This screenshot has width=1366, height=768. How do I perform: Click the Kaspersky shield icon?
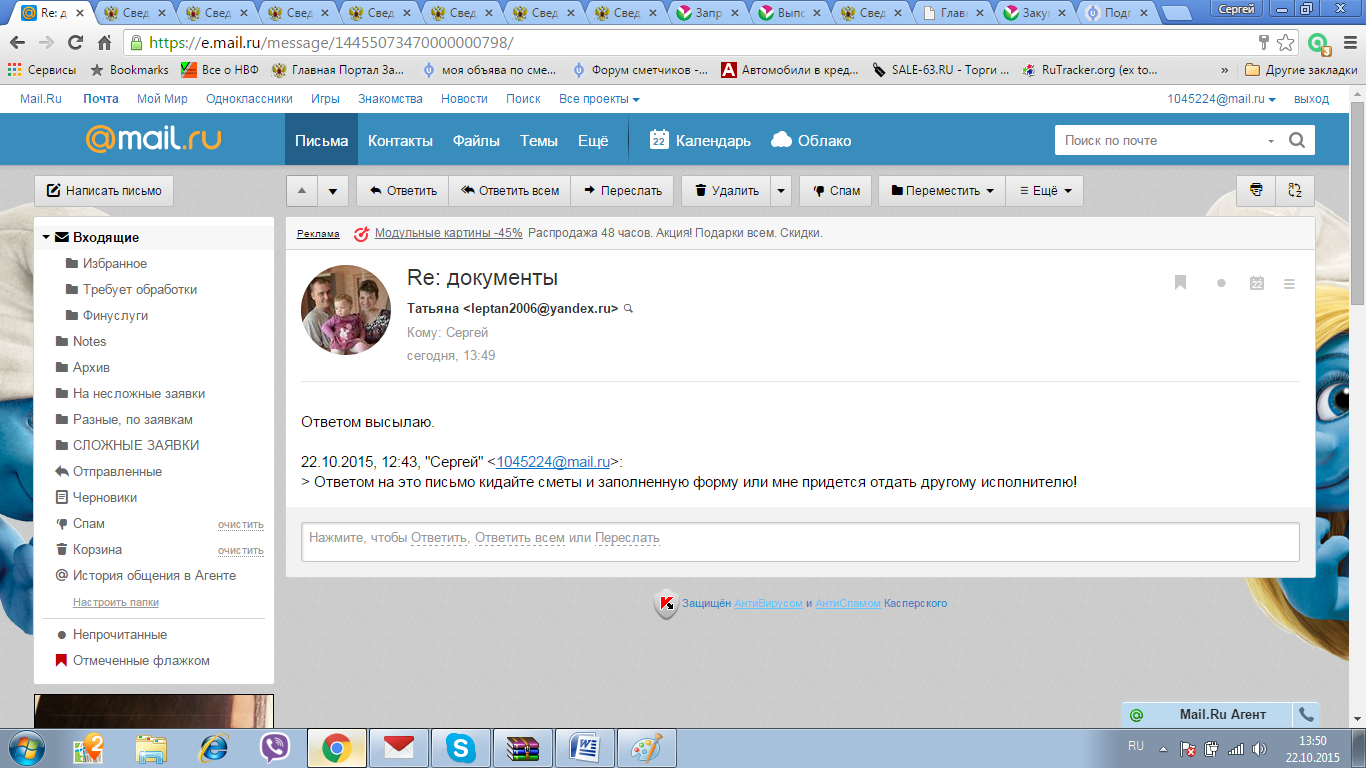coord(666,604)
